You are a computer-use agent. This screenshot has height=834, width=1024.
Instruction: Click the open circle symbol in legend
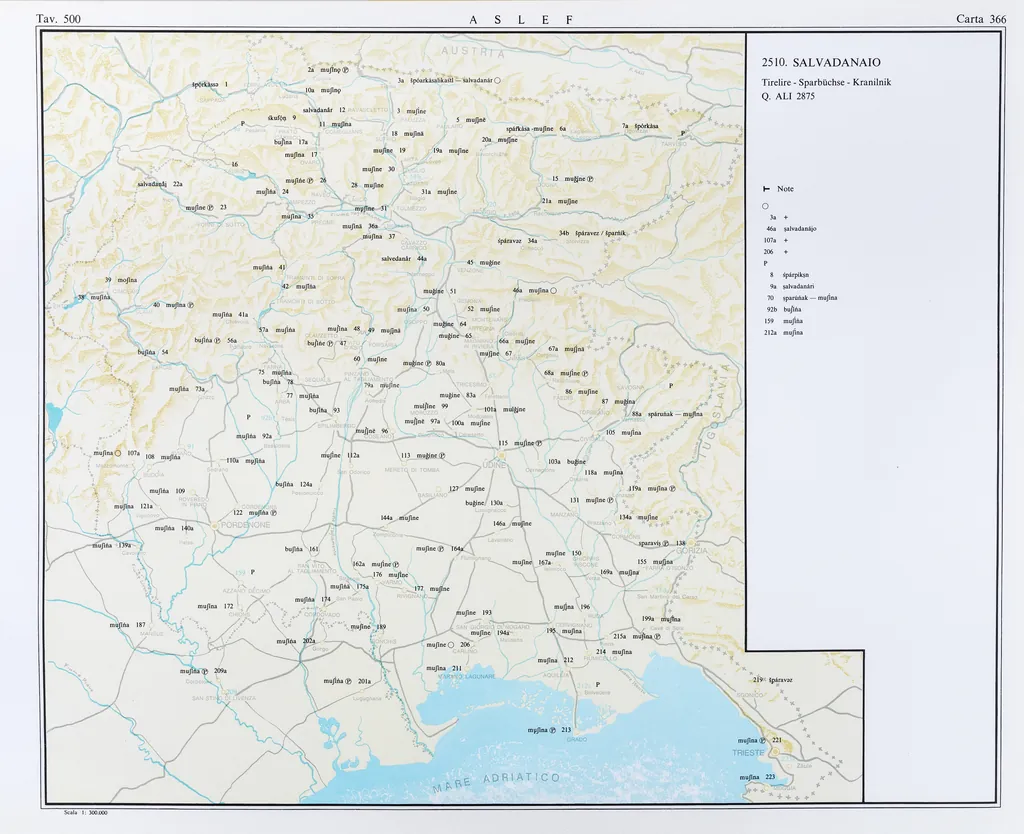pos(765,205)
